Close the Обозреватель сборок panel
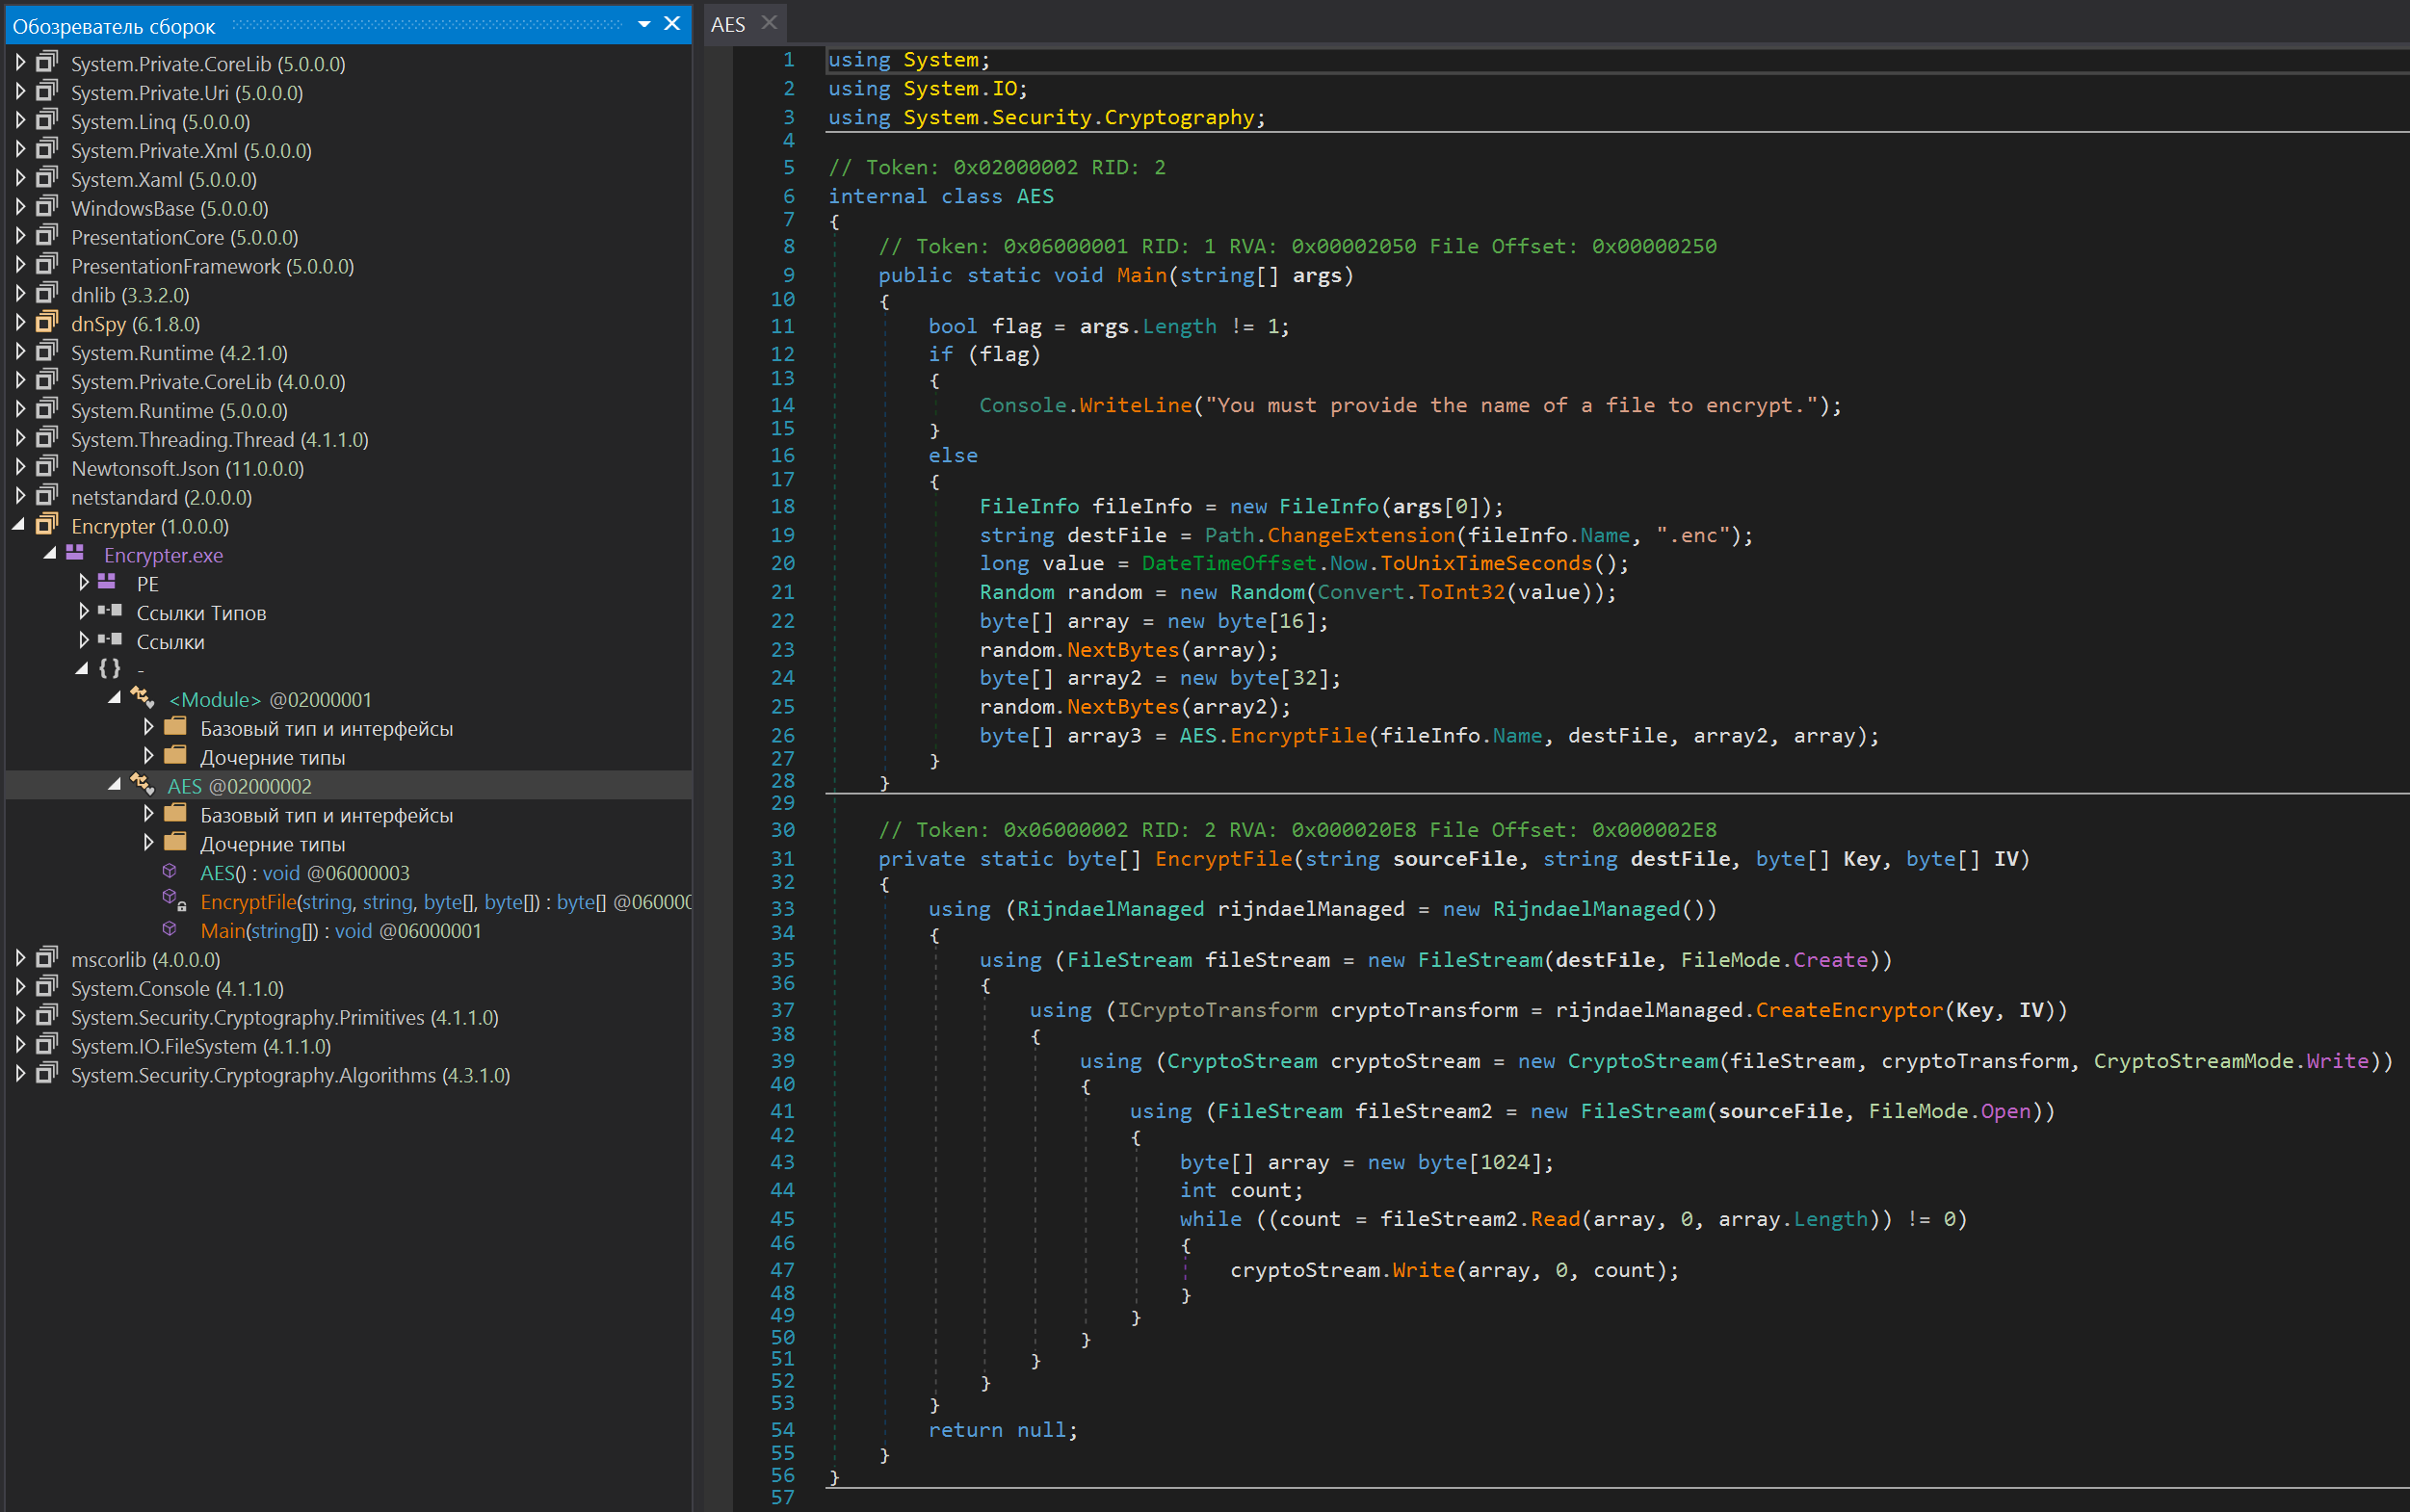2410x1512 pixels. (x=673, y=24)
